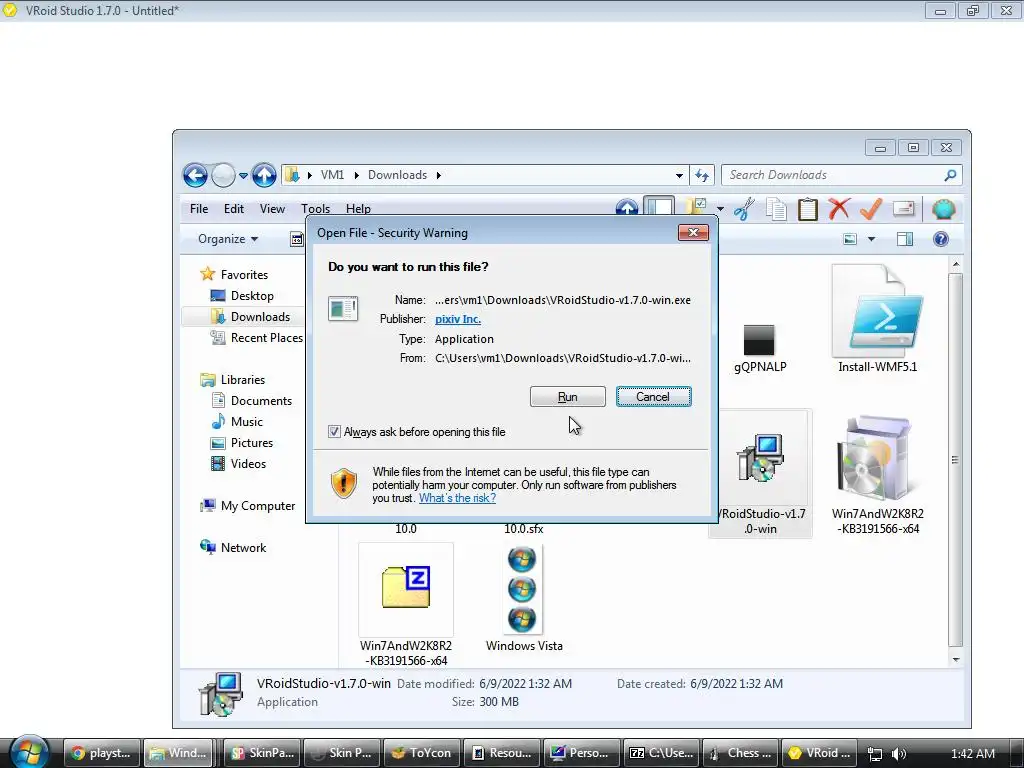Cancel the Open File security warning
Viewport: 1024px width, 768px height.
click(x=653, y=396)
